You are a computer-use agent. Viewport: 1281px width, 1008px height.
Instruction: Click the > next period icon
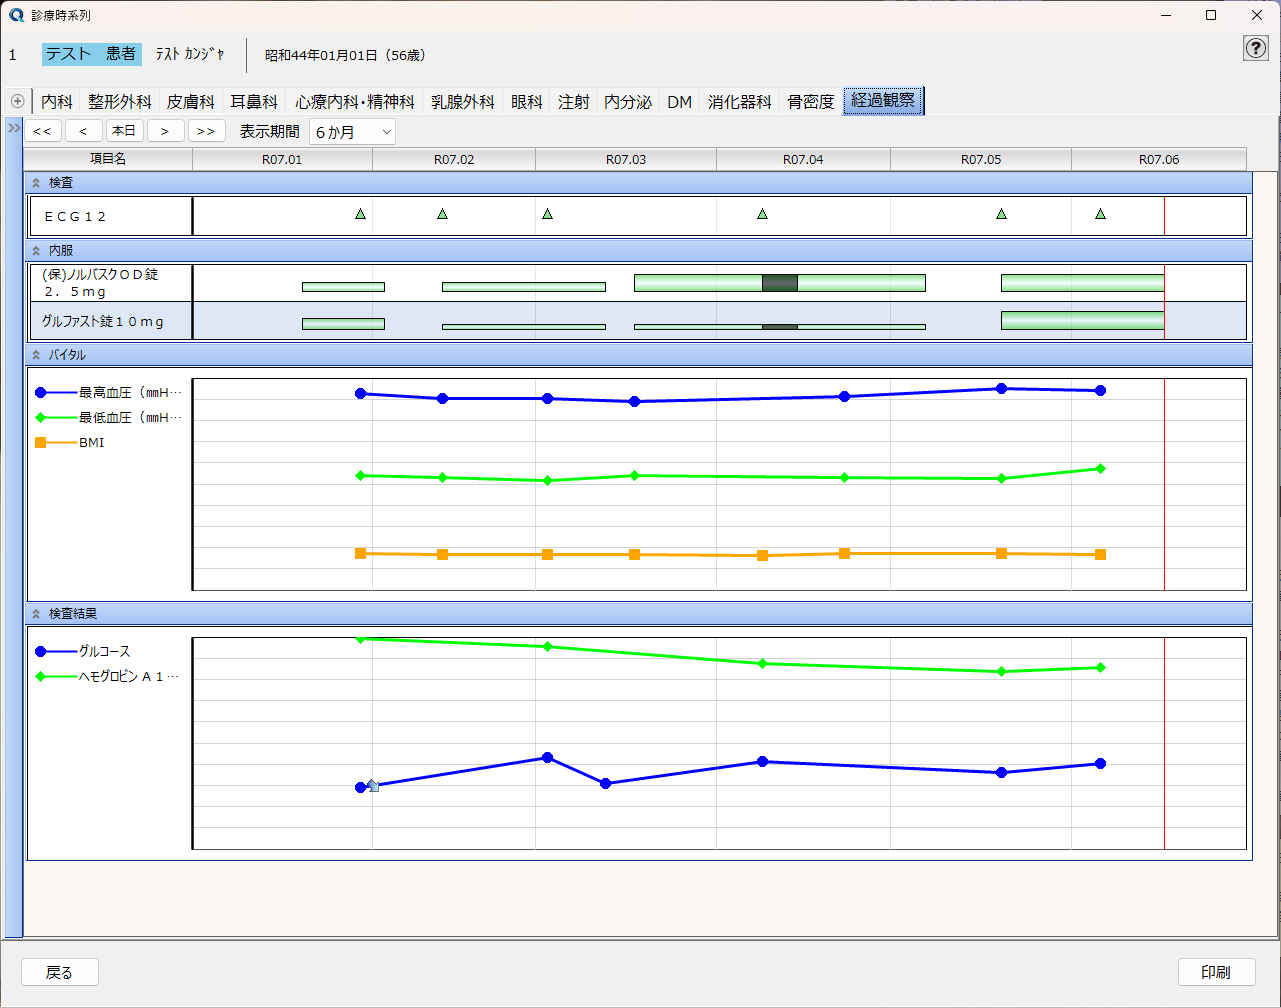click(x=166, y=130)
